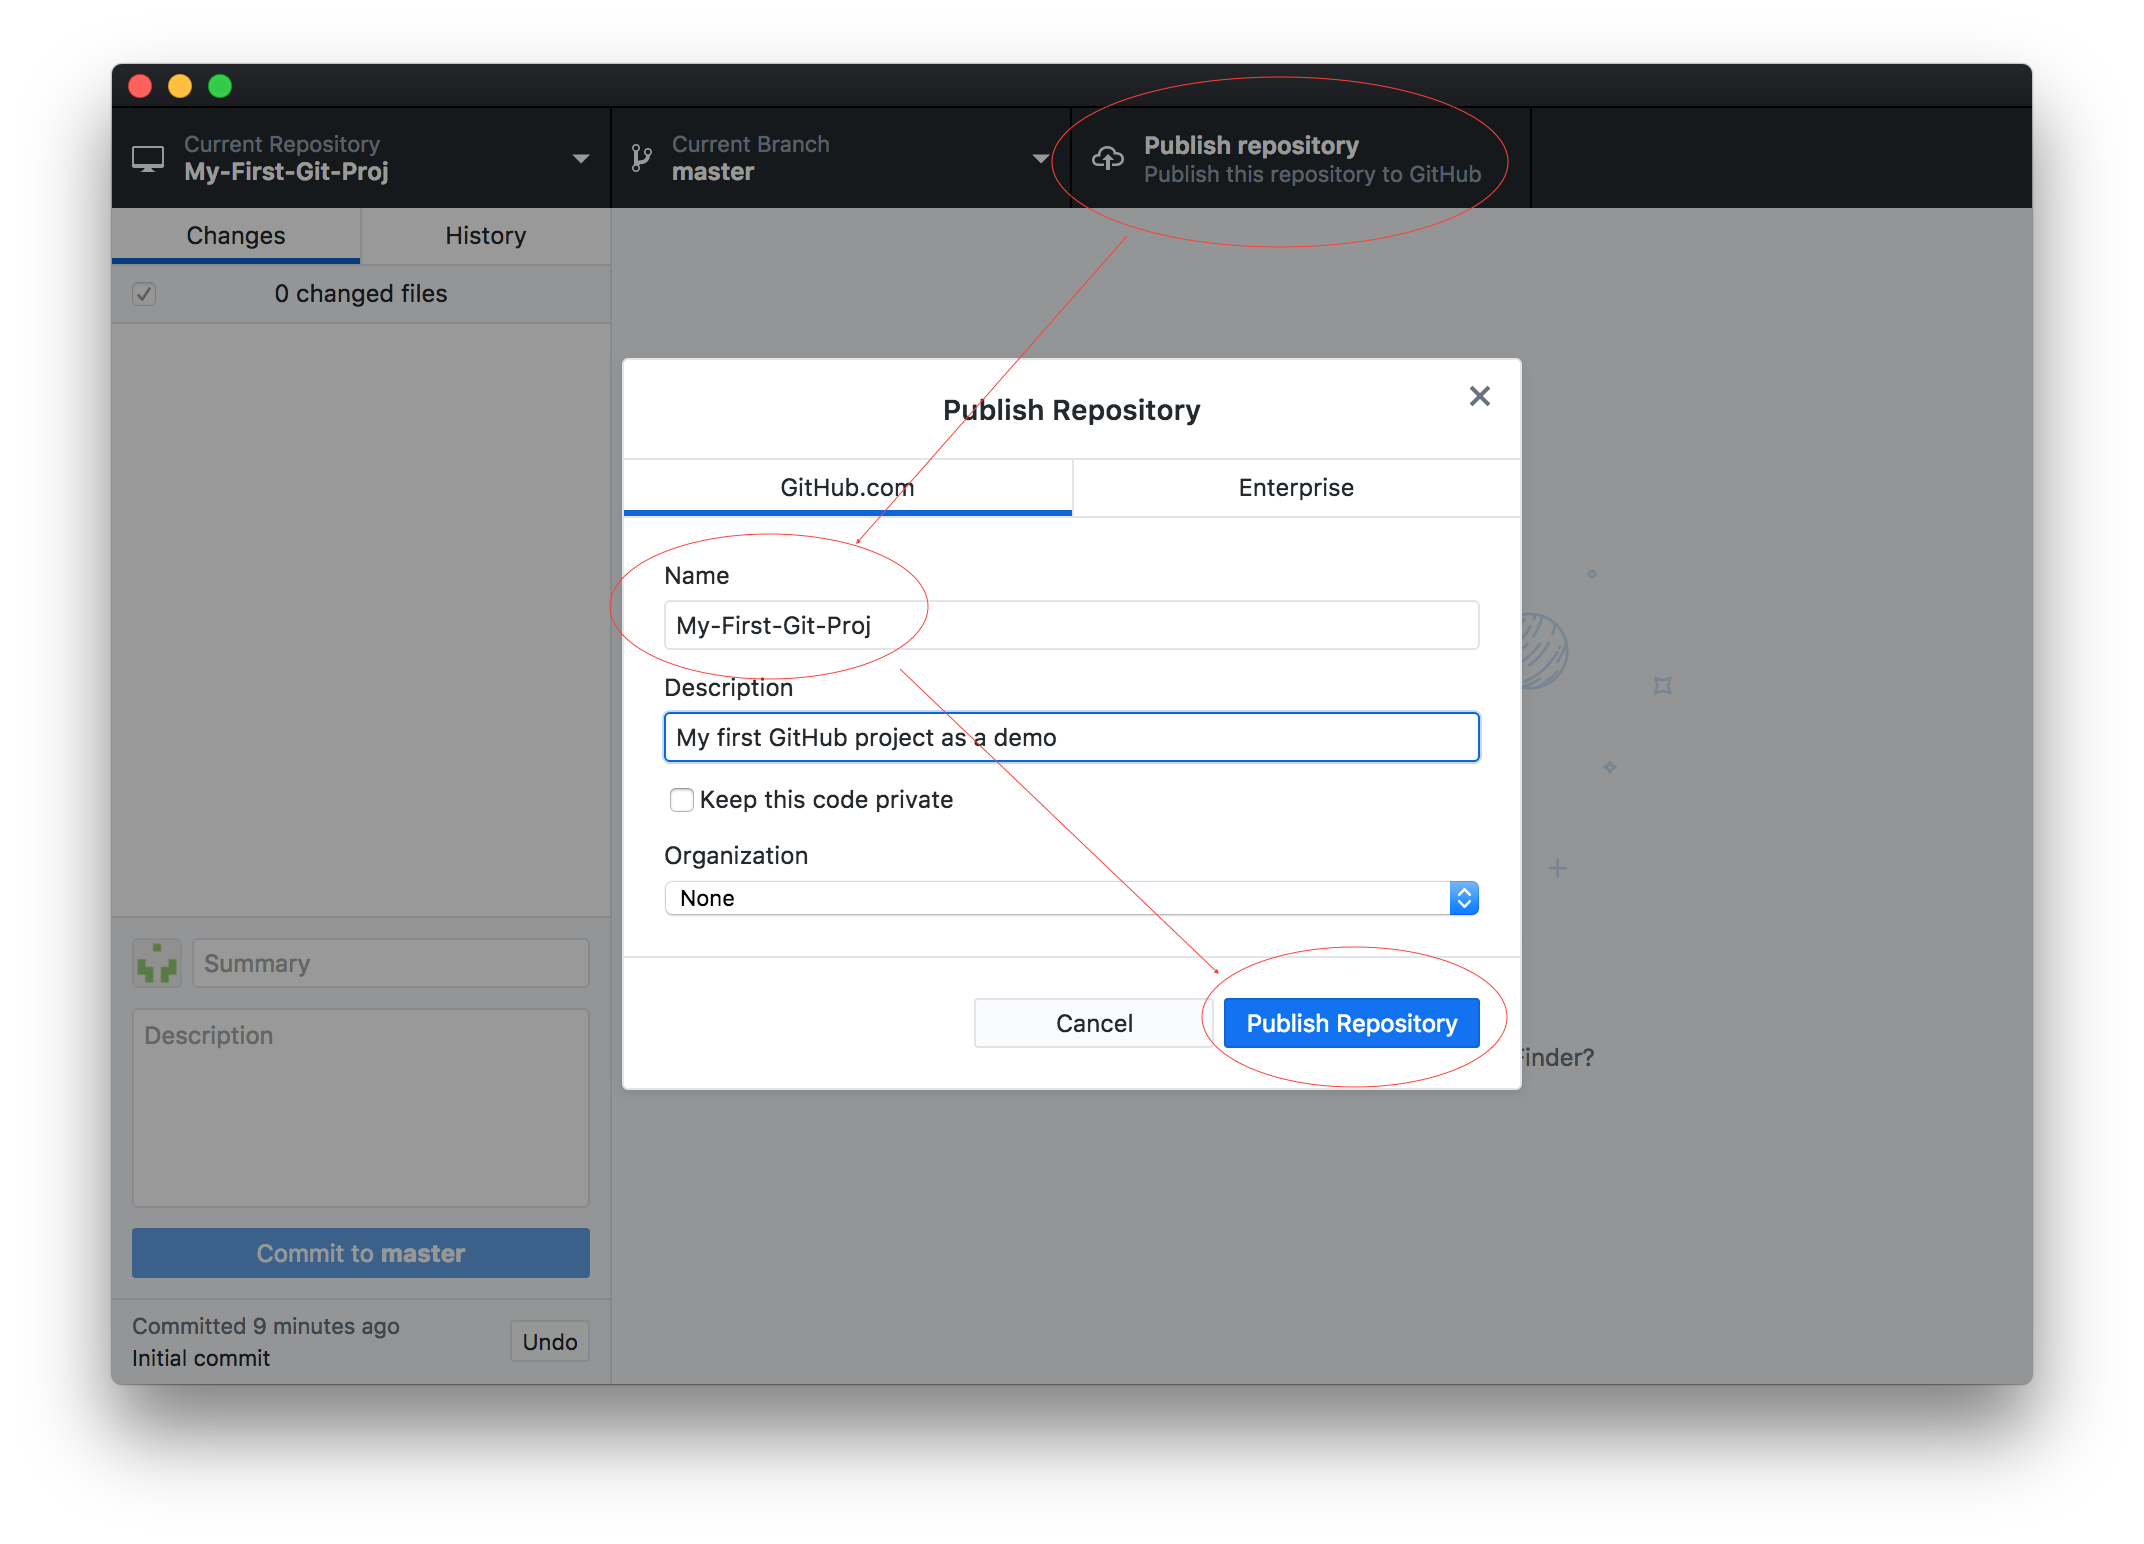Image resolution: width=2144 pixels, height=1544 pixels.
Task: Click the red close window button
Action: coord(140,86)
